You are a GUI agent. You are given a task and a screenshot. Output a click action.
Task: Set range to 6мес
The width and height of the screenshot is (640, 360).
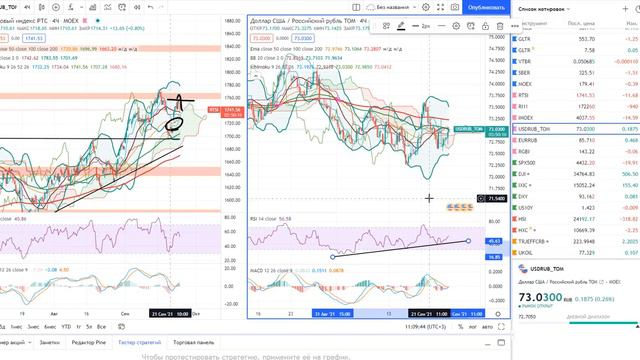(50, 327)
